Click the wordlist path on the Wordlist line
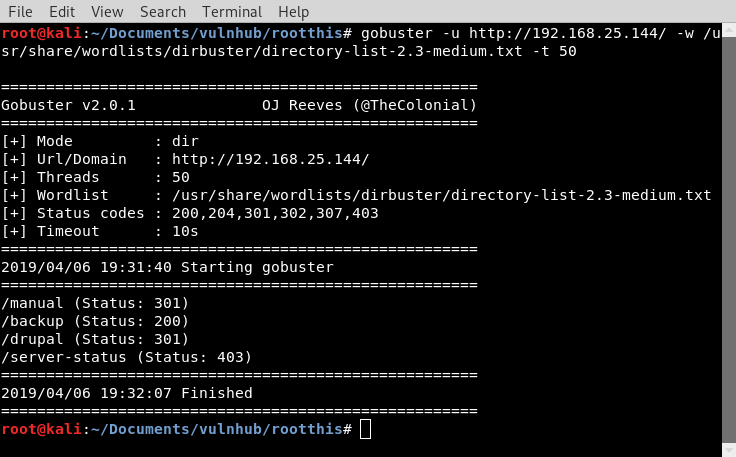Image resolution: width=736 pixels, height=457 pixels. pyautogui.click(x=441, y=195)
